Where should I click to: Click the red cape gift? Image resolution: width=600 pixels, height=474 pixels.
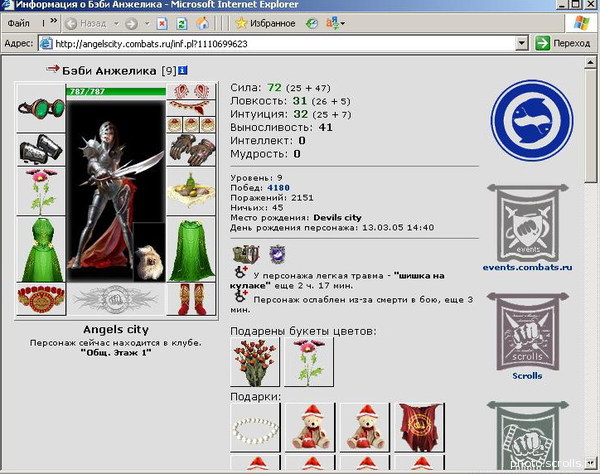click(419, 427)
